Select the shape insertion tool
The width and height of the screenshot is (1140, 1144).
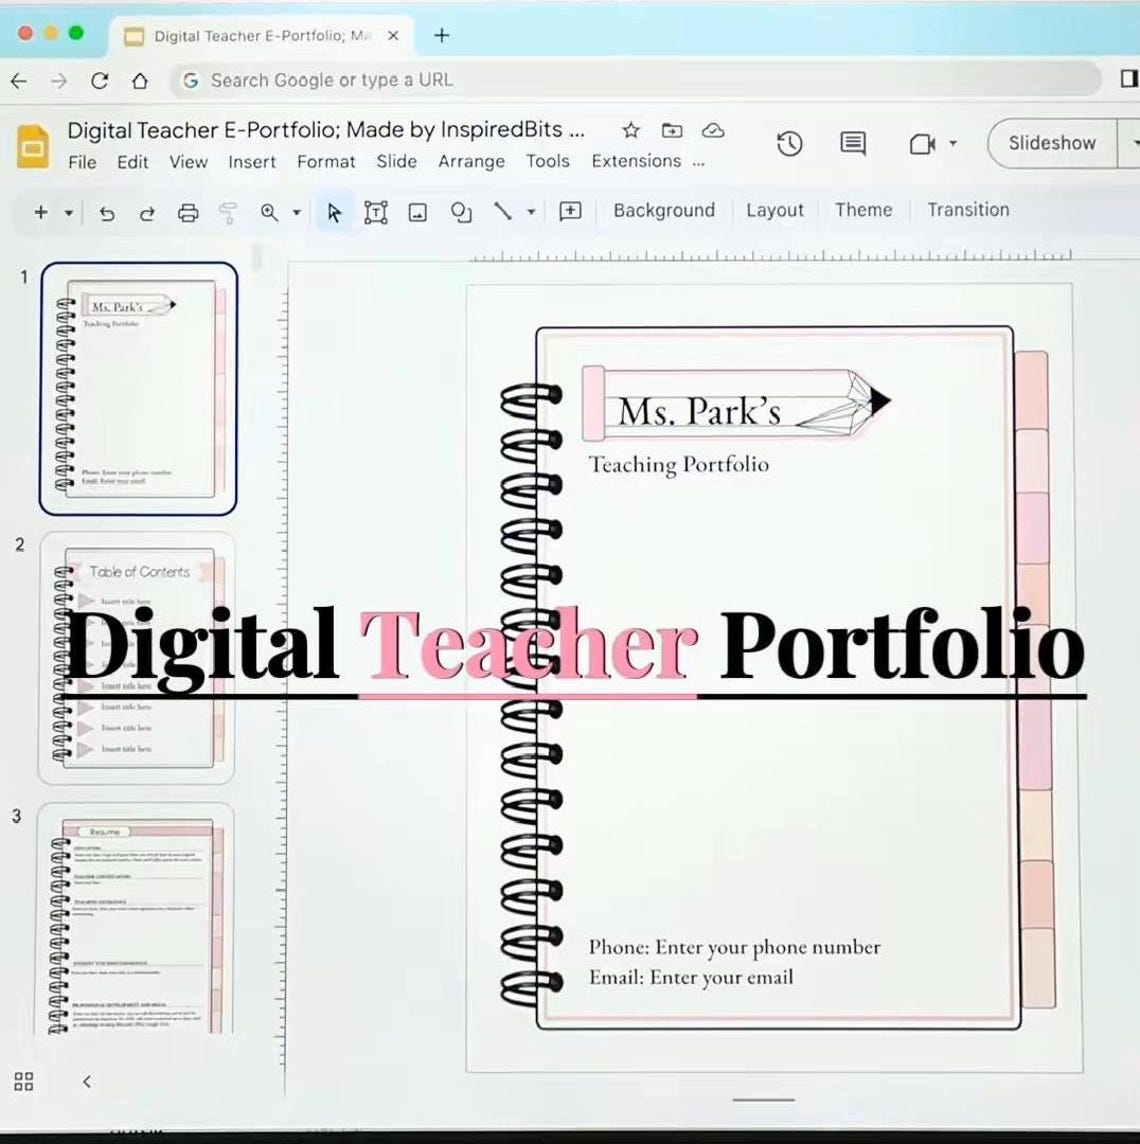[460, 212]
